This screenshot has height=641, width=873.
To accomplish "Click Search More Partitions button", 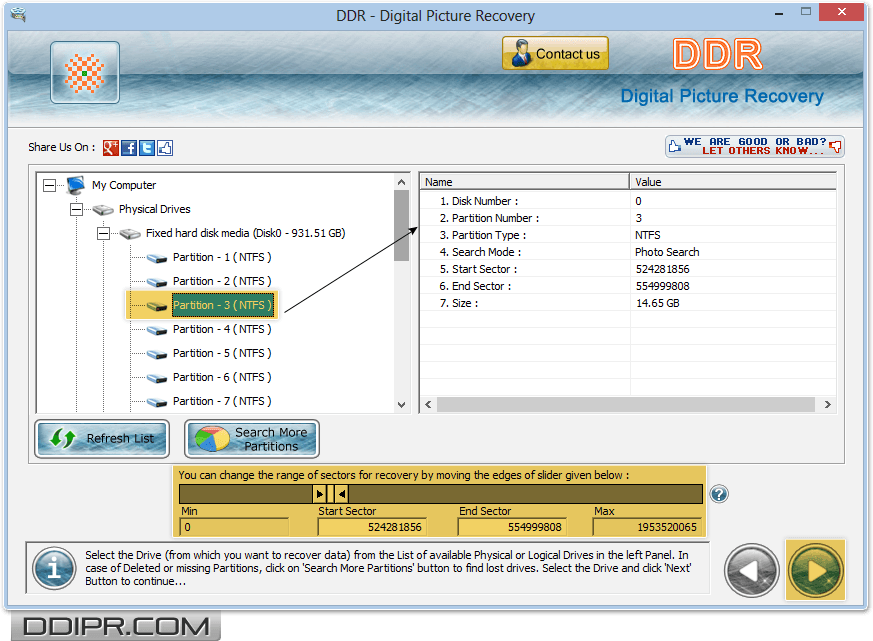I will click(252, 439).
